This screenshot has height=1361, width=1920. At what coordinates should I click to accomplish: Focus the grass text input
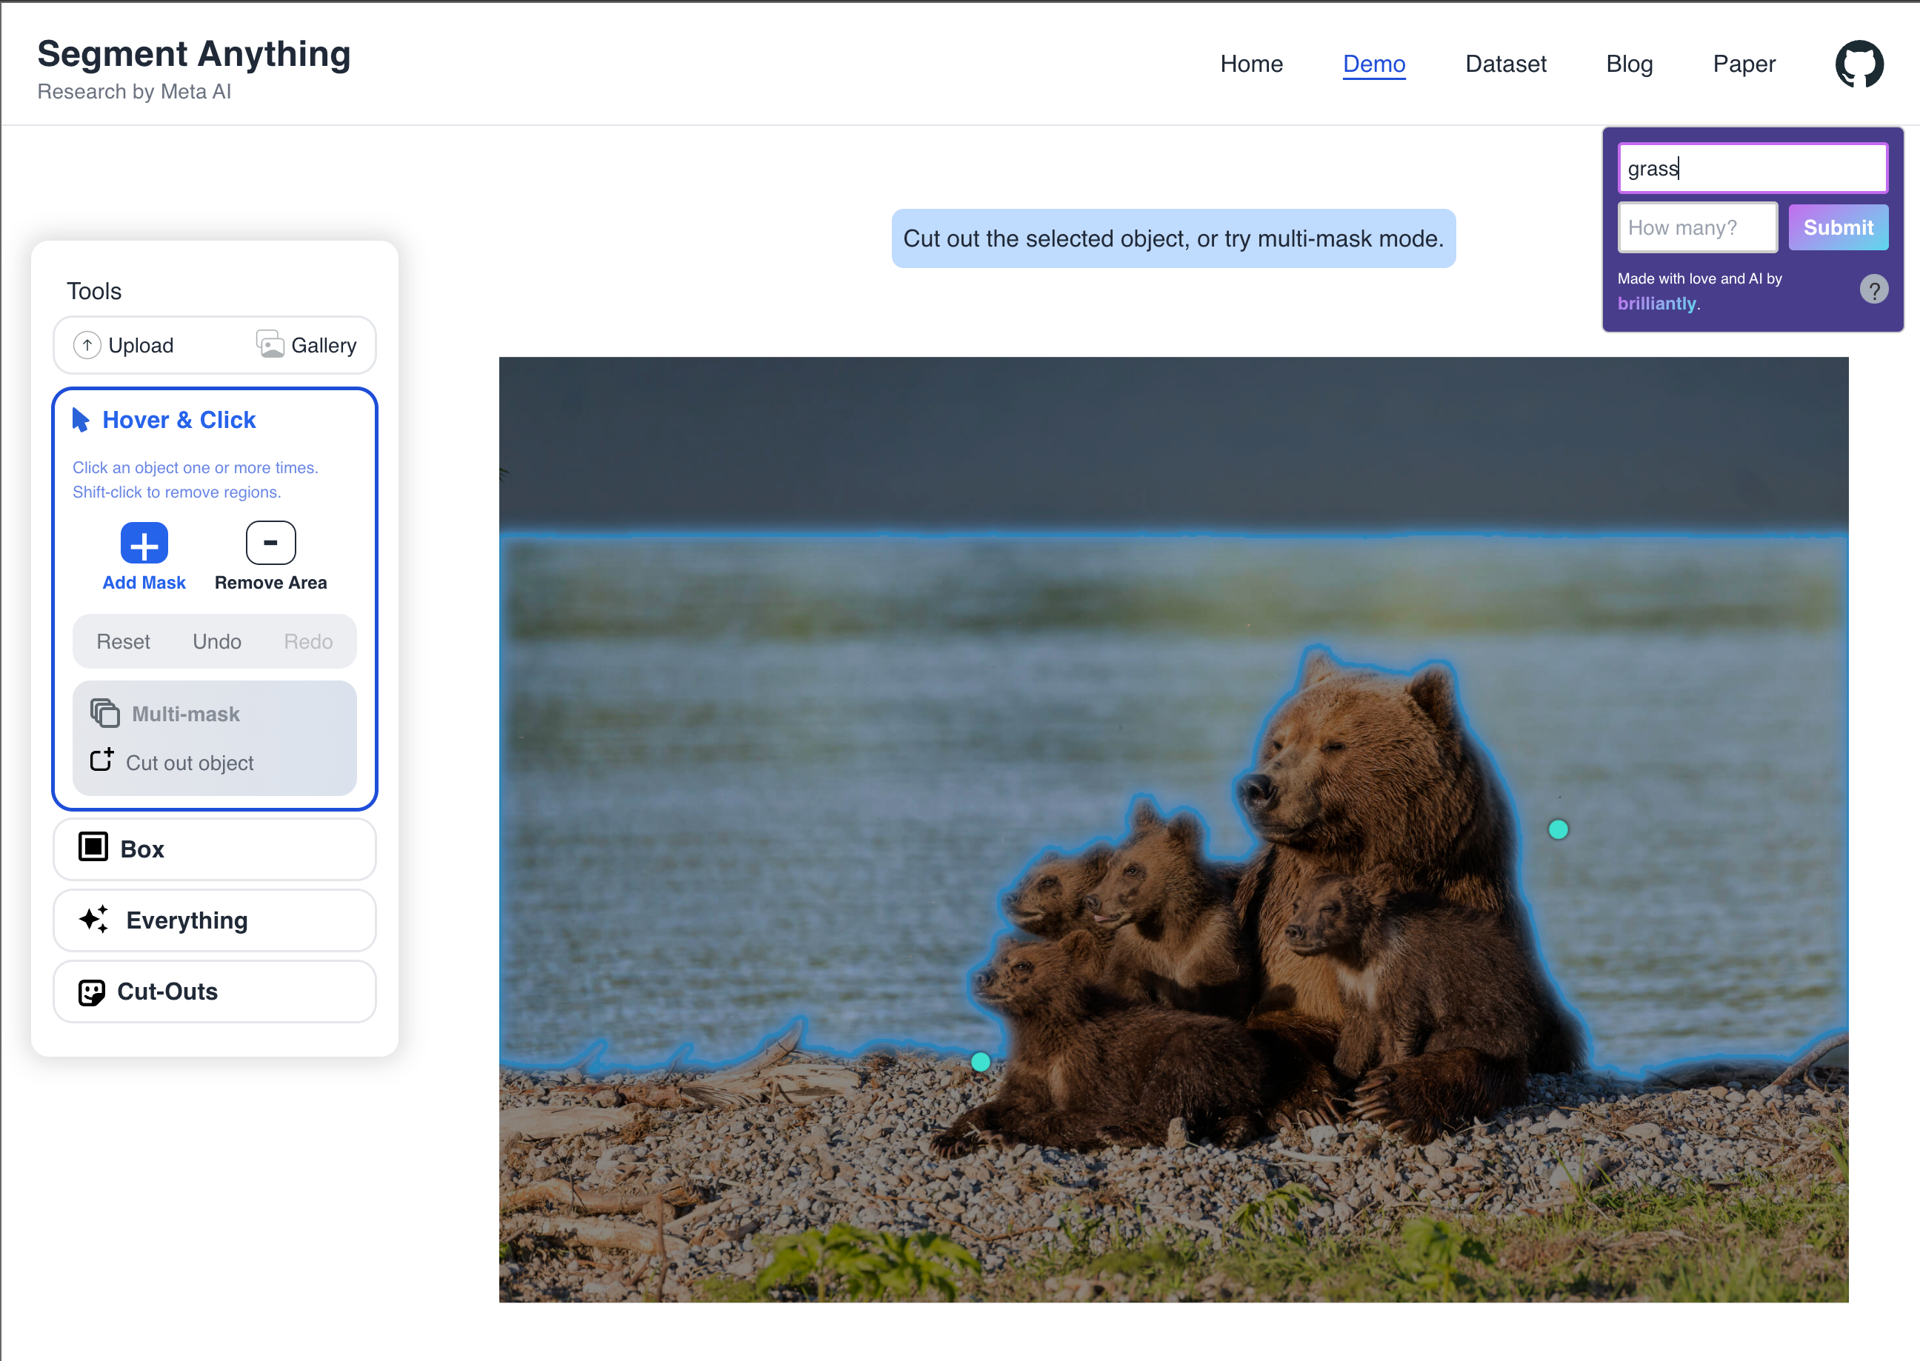tap(1753, 168)
